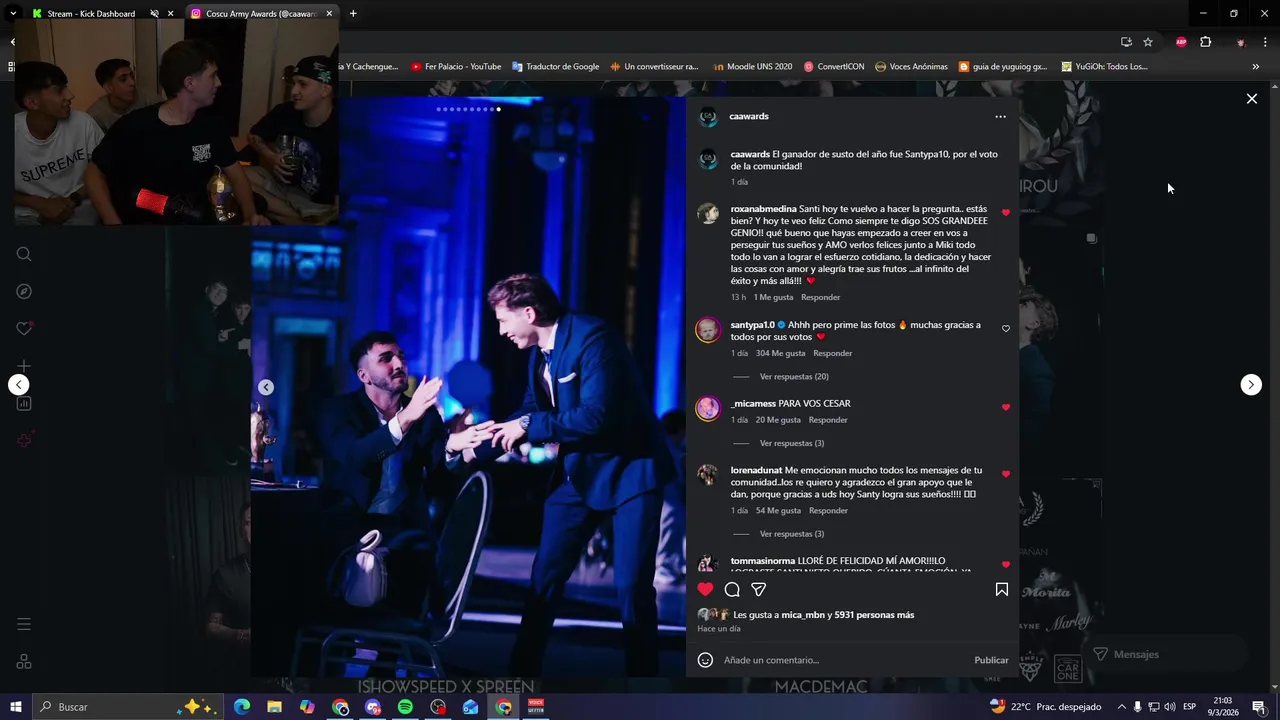Open the tab search dropdown arrow
This screenshot has width=1280, height=720.
13,14
